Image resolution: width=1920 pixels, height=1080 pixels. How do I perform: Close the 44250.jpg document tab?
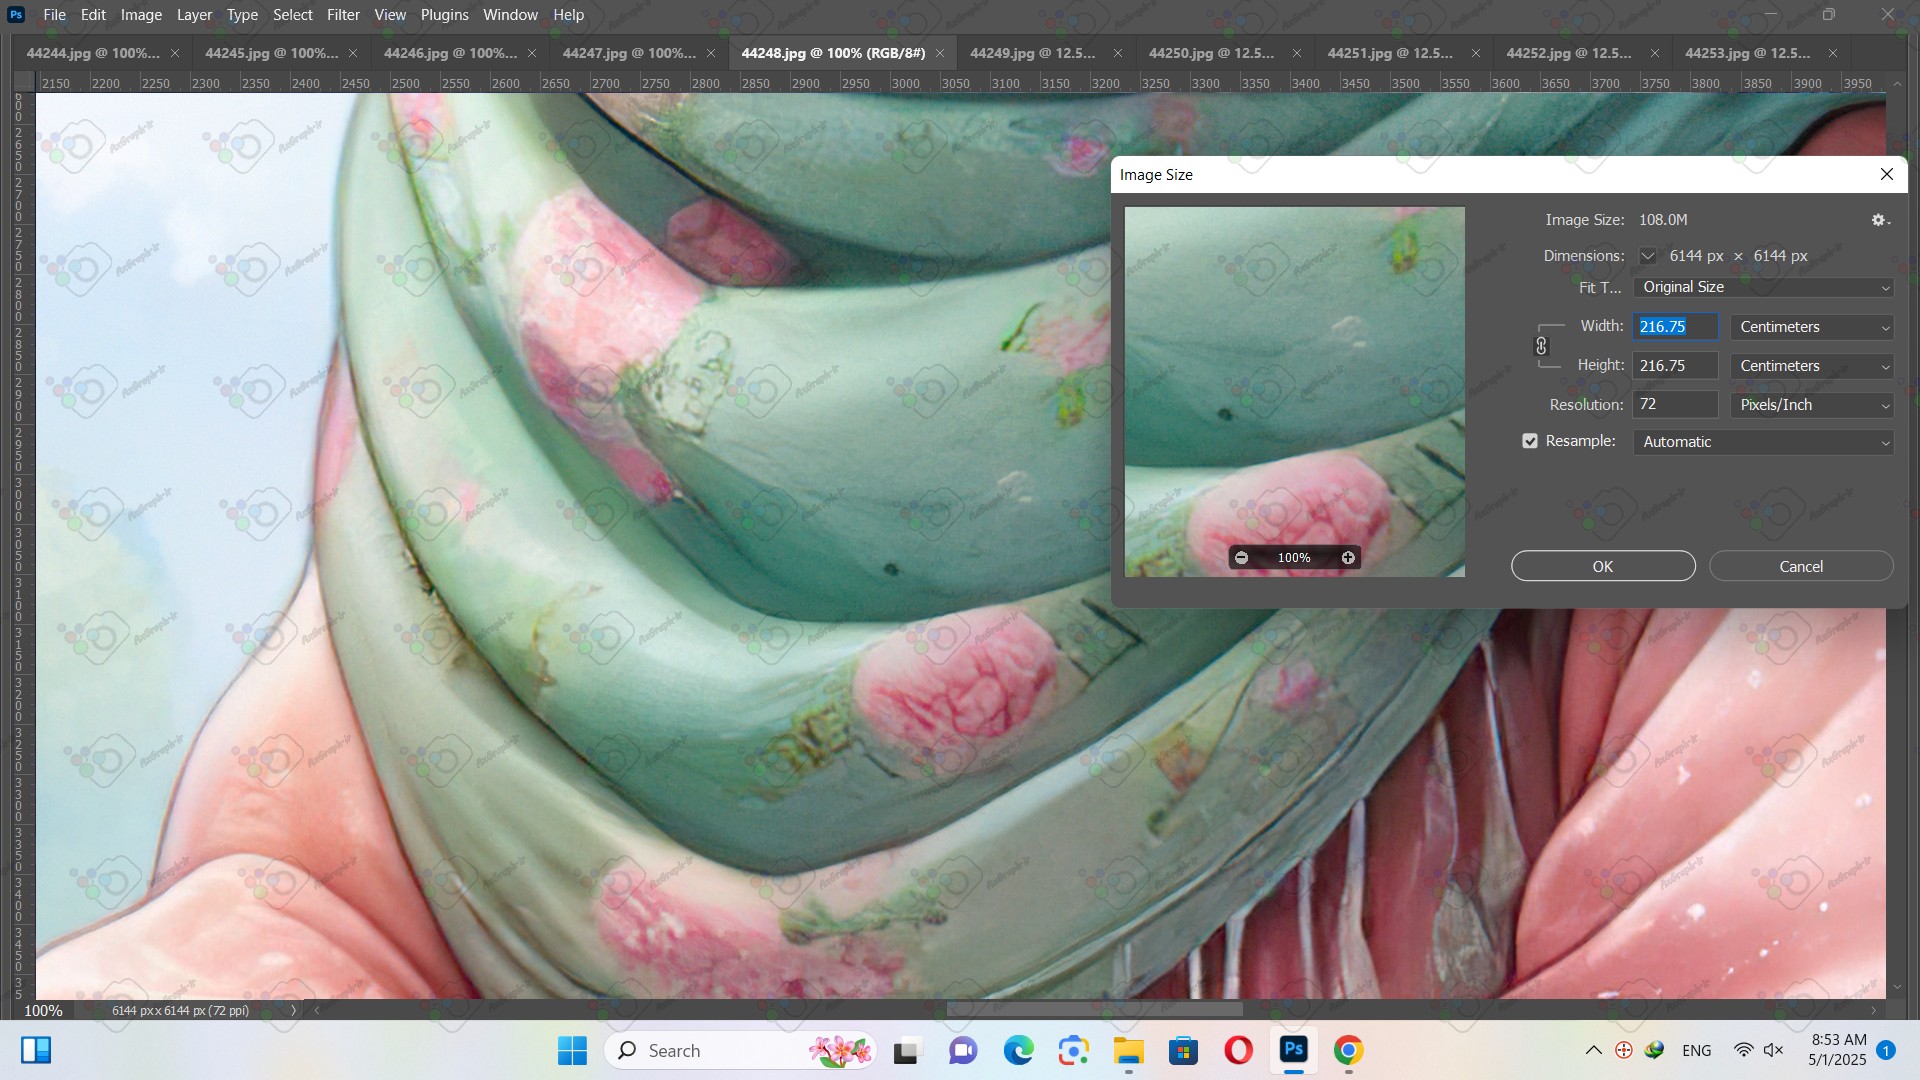(1297, 53)
